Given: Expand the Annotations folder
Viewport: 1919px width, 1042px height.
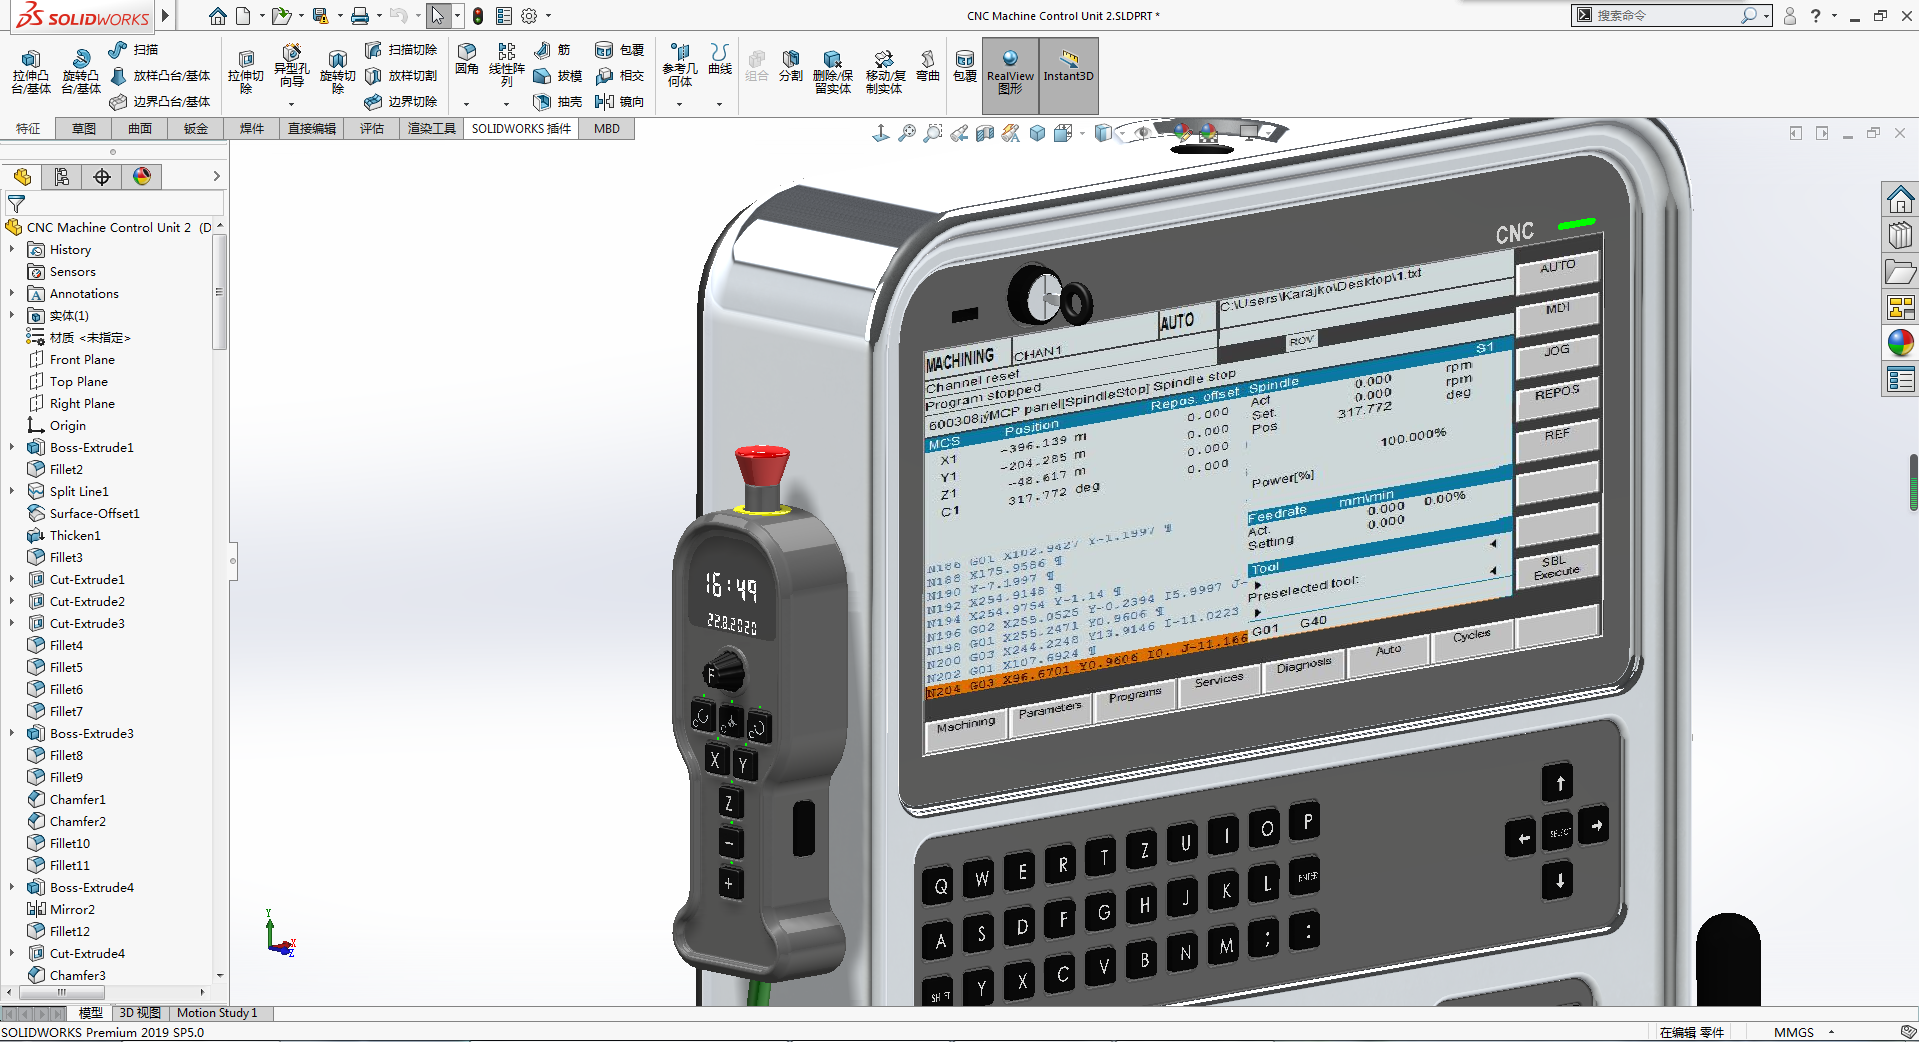Looking at the screenshot, I should 12,293.
